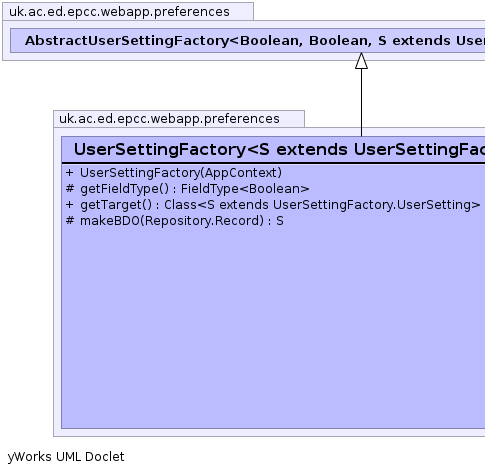Screen dimensions: 485x474
Task: Click the FieldType<Boolean> return type
Action: 245,189
